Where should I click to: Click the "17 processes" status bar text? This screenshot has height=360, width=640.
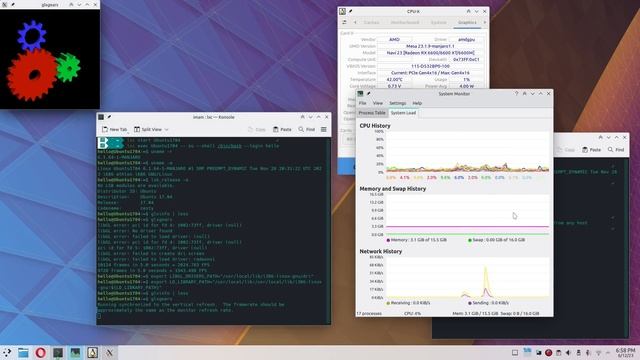pos(369,313)
